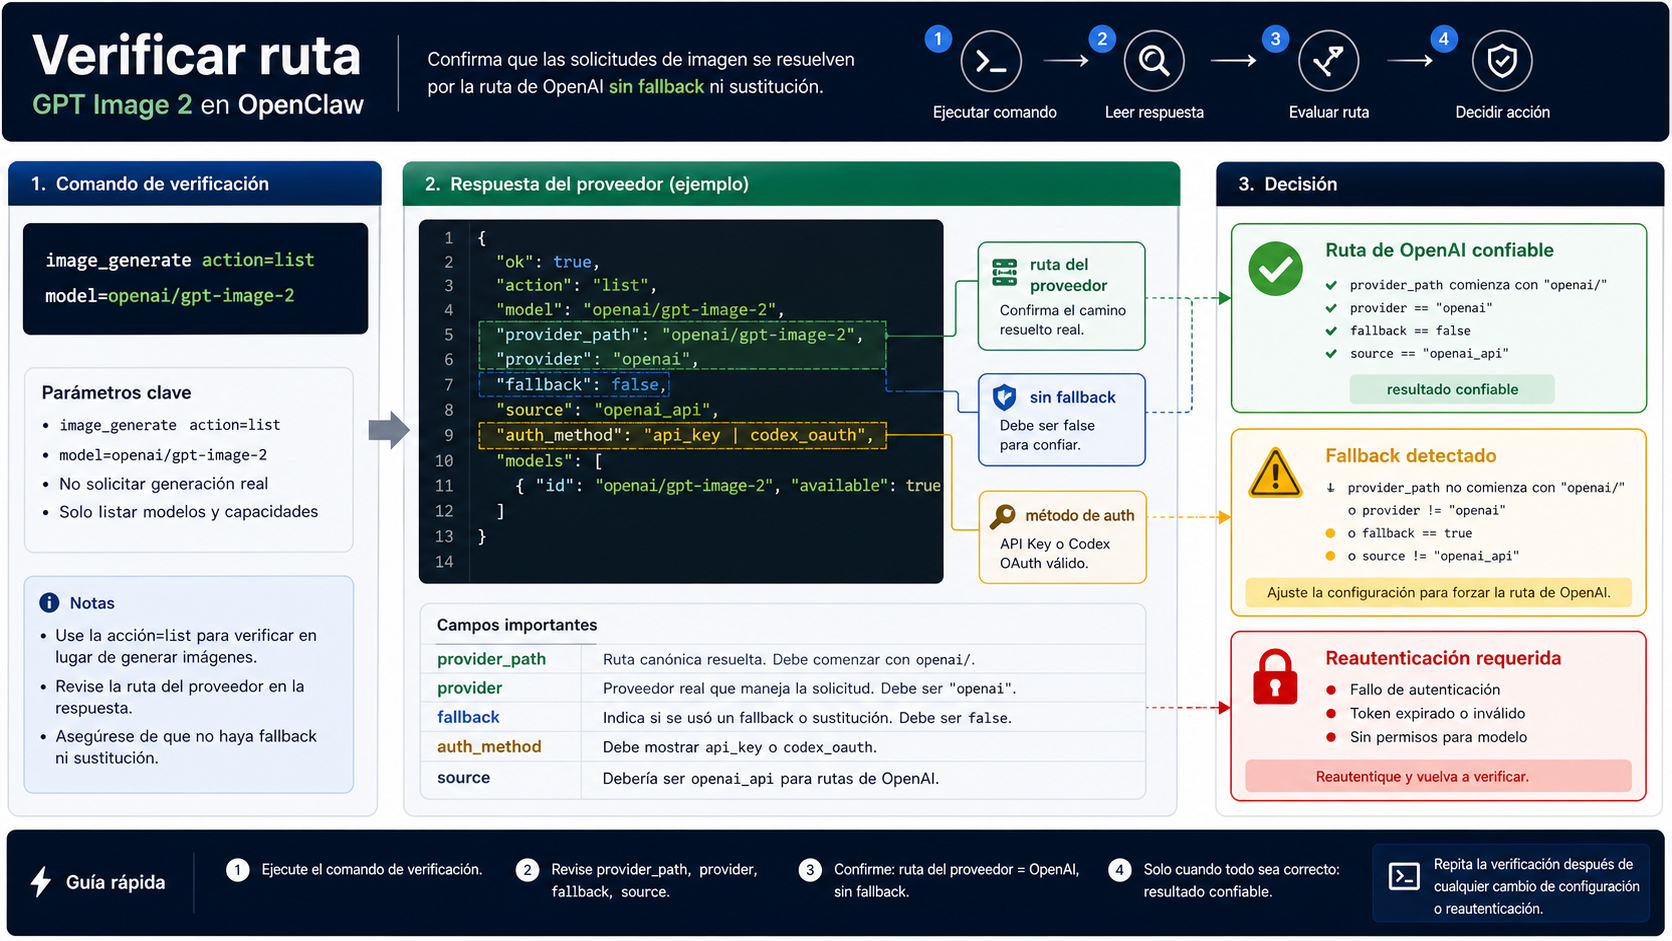1672x941 pixels.
Task: Click 'Fallo de autenticación' bullet
Action: click(1425, 689)
